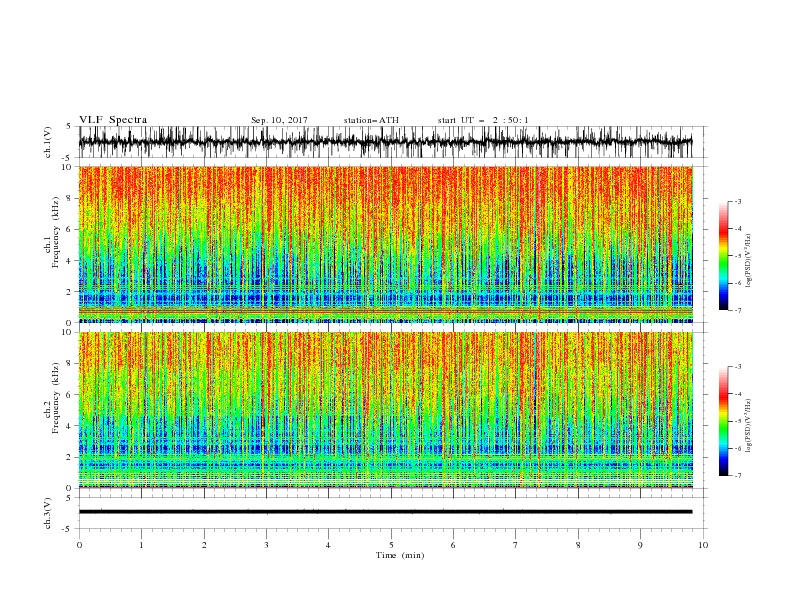The image size is (792, 612).
Task: Click inside the ch.1 spectrogram panel
Action: [385, 244]
